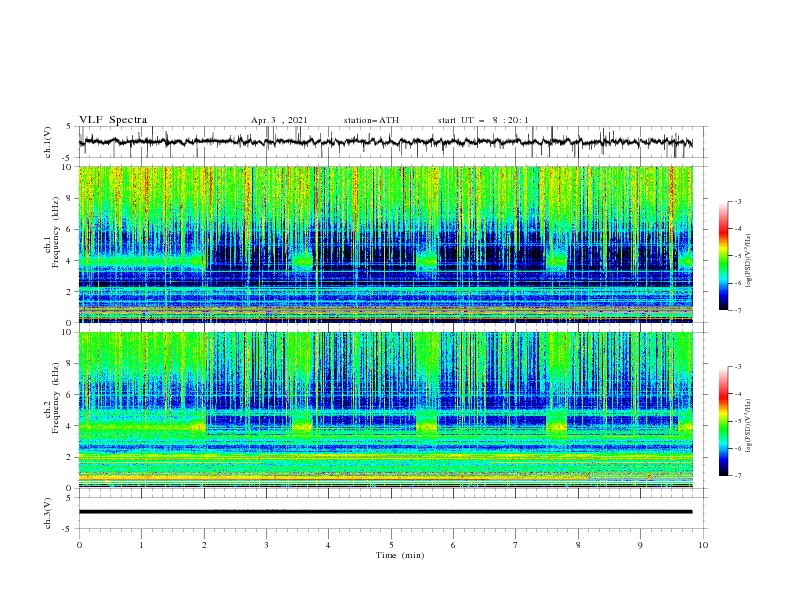The image size is (792, 612).
Task: Click the ch.2 colorbar "log(PSD)(V²/Hz)" label
Action: 748,425
